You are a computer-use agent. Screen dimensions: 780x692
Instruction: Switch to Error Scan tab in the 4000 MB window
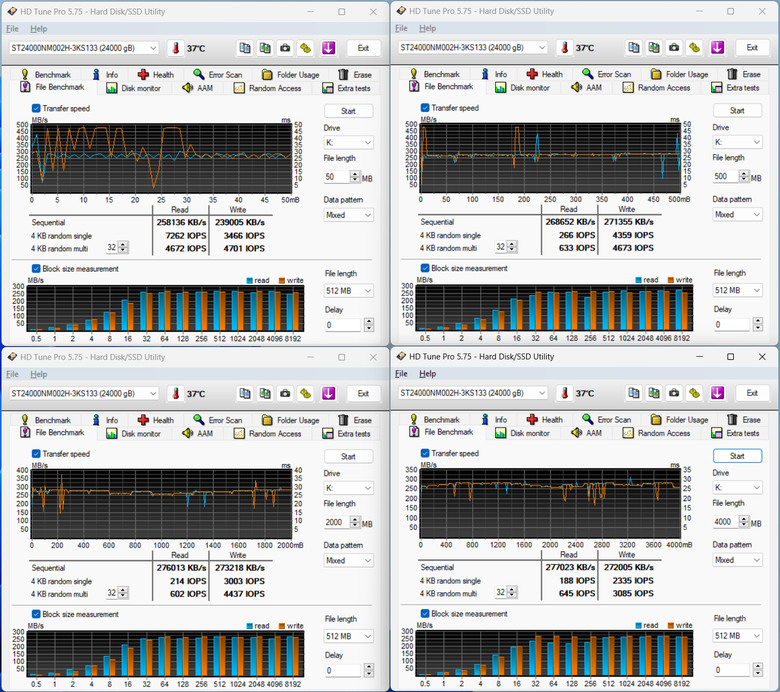pos(607,420)
